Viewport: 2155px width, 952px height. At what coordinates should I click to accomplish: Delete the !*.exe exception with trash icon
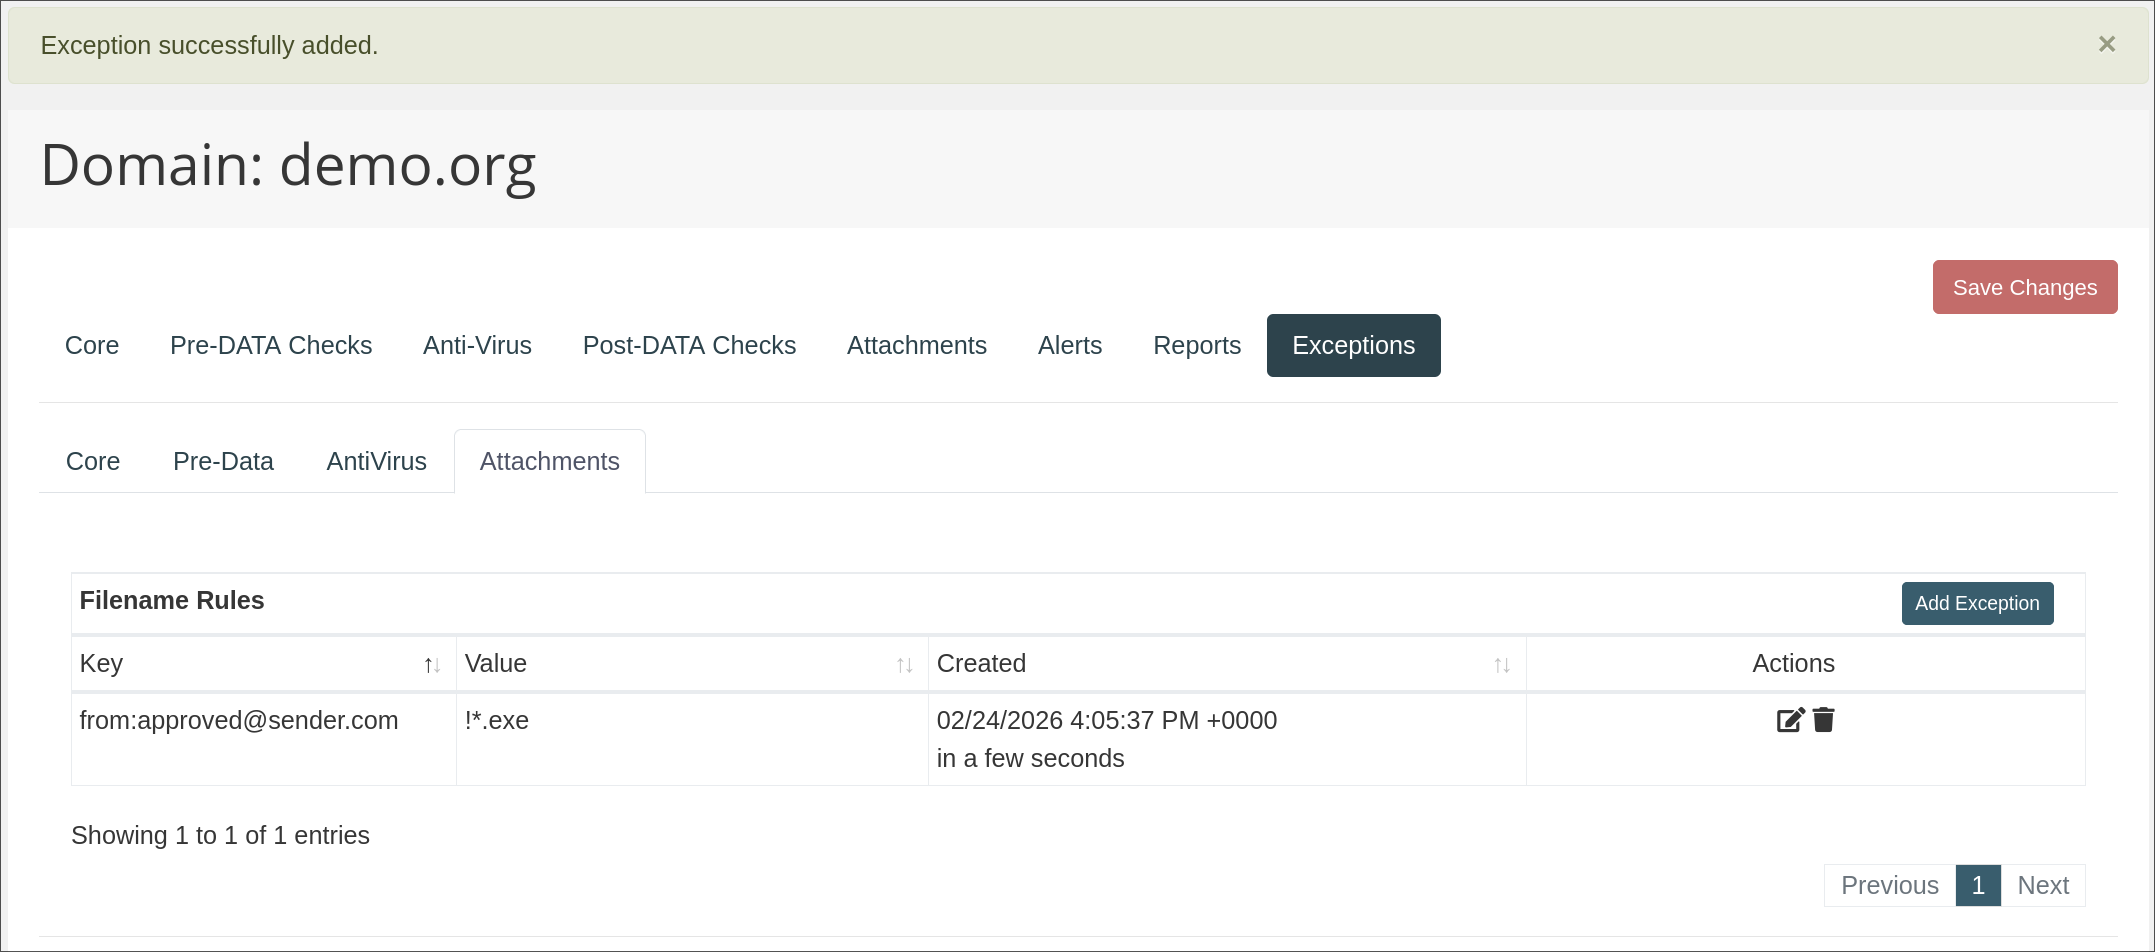click(1824, 720)
